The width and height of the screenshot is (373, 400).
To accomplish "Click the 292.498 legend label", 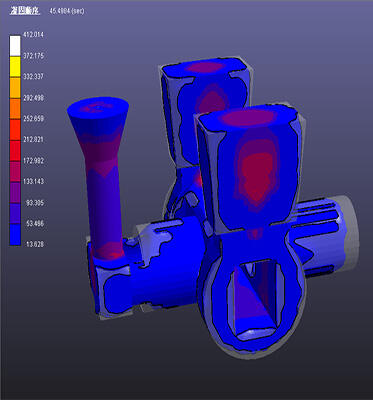I will (33, 98).
